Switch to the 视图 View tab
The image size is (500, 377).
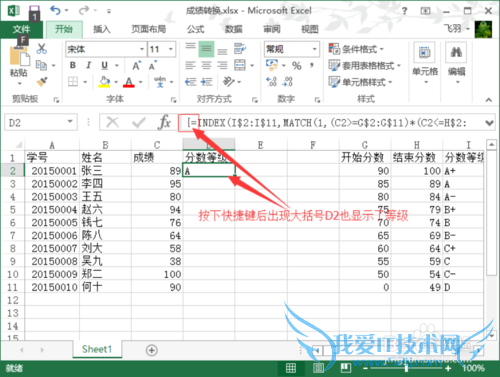(310, 29)
